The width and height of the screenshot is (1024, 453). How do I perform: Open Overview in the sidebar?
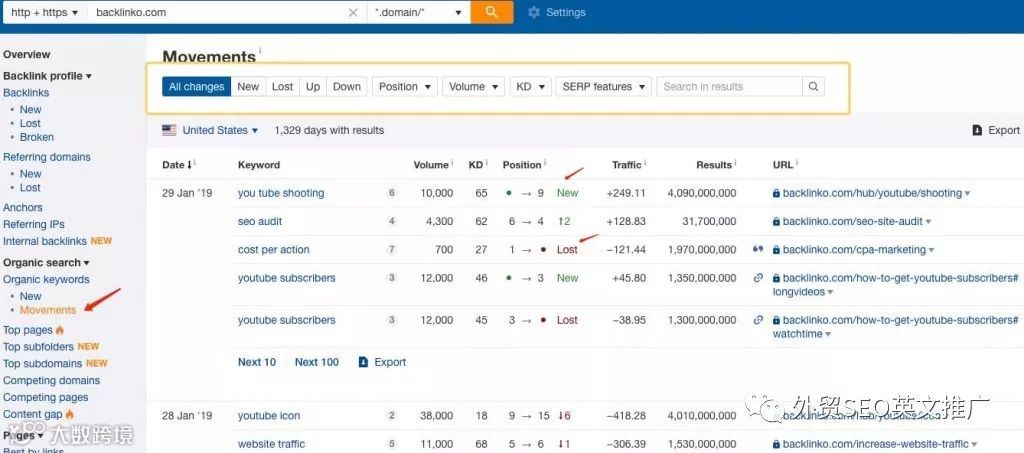tap(26, 55)
